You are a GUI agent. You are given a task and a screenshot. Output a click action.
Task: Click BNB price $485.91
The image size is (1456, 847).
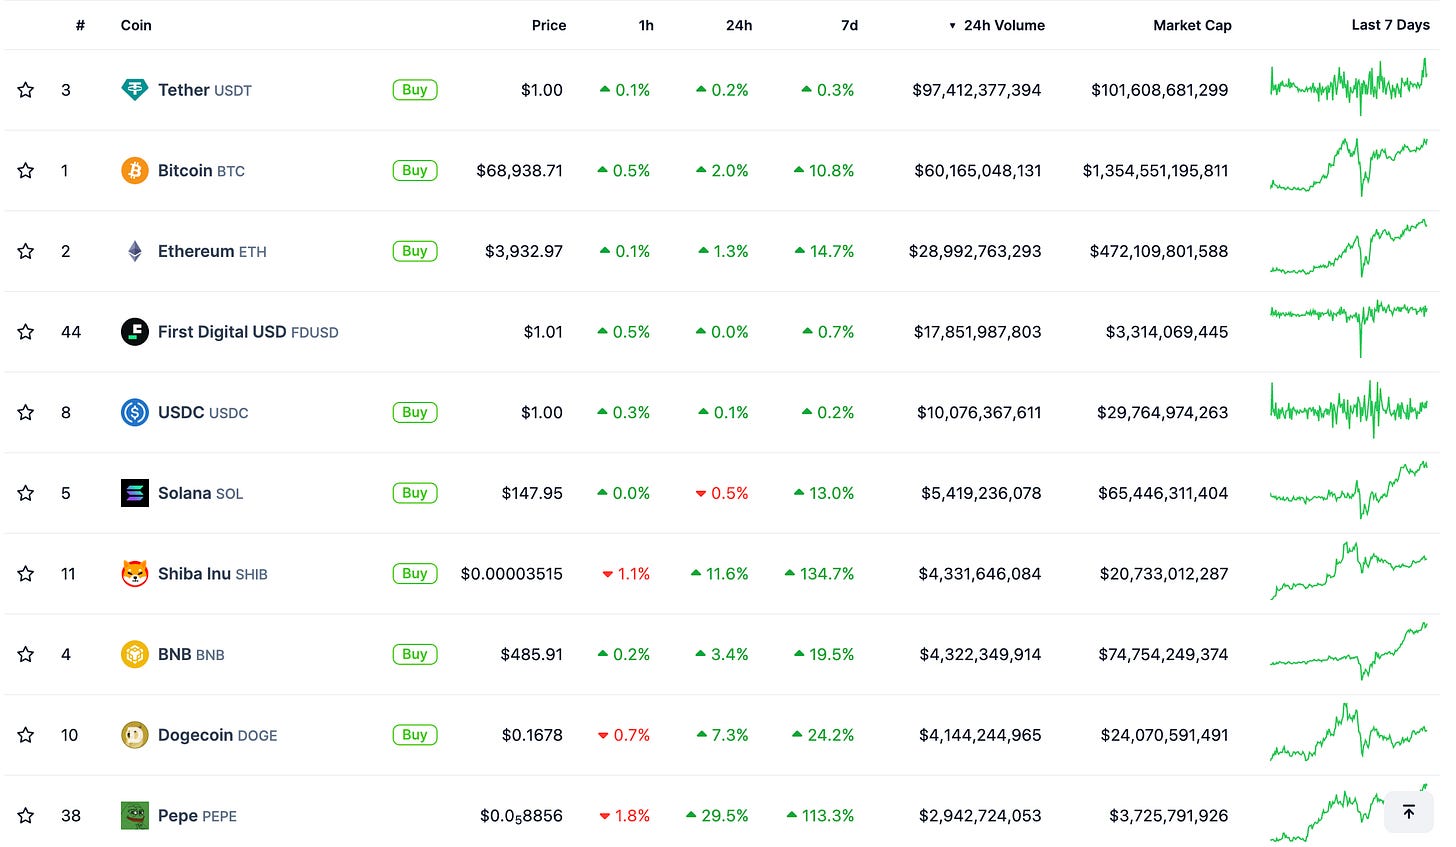[532, 654]
